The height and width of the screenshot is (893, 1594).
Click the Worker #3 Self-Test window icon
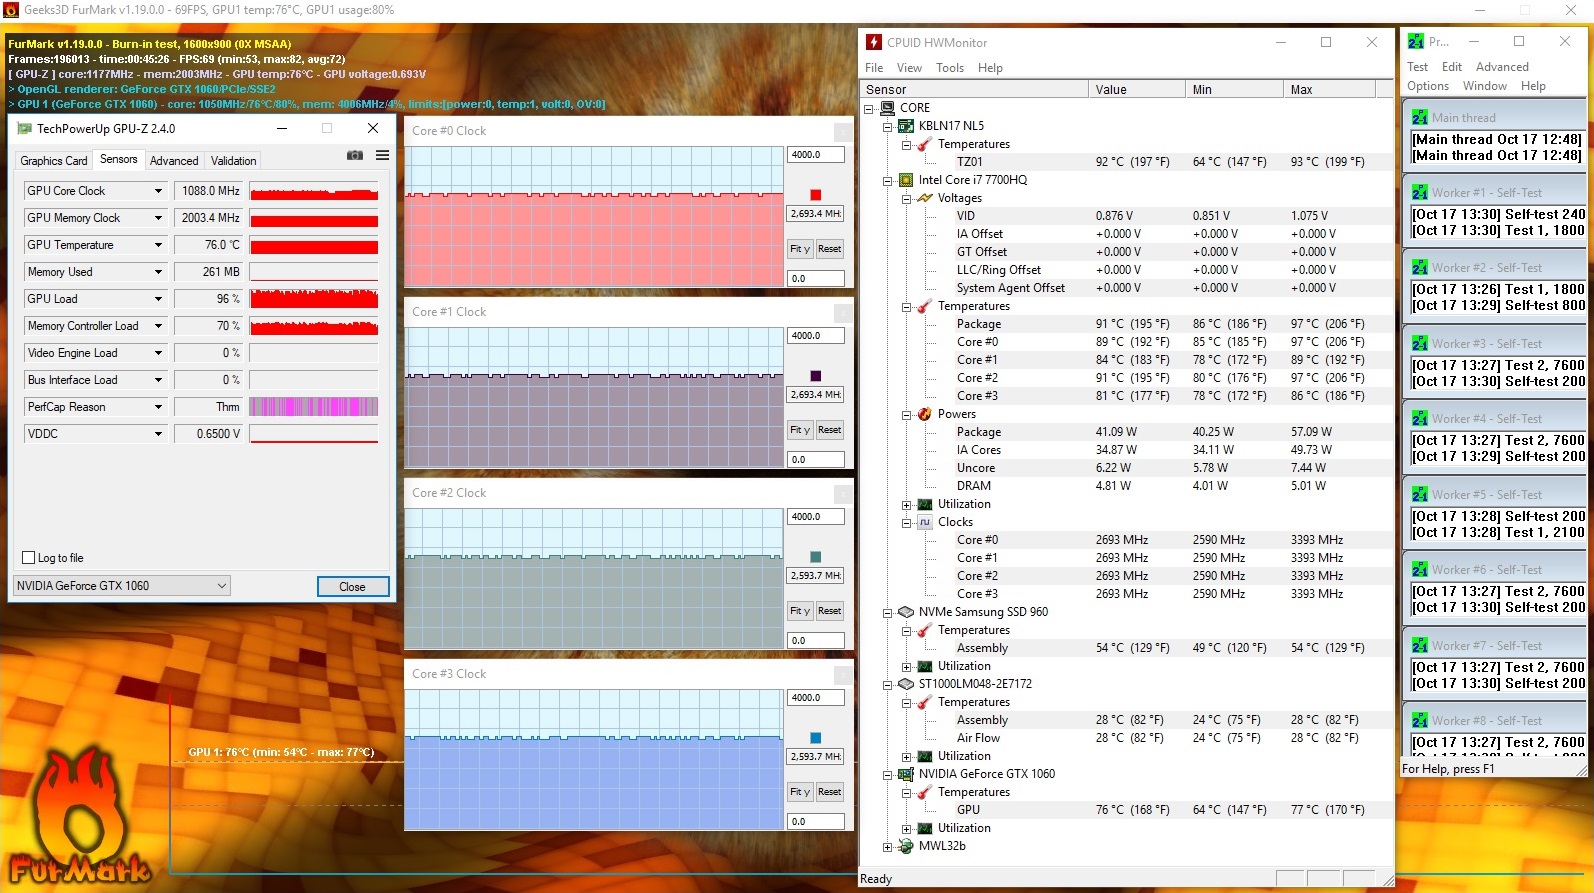click(1420, 343)
